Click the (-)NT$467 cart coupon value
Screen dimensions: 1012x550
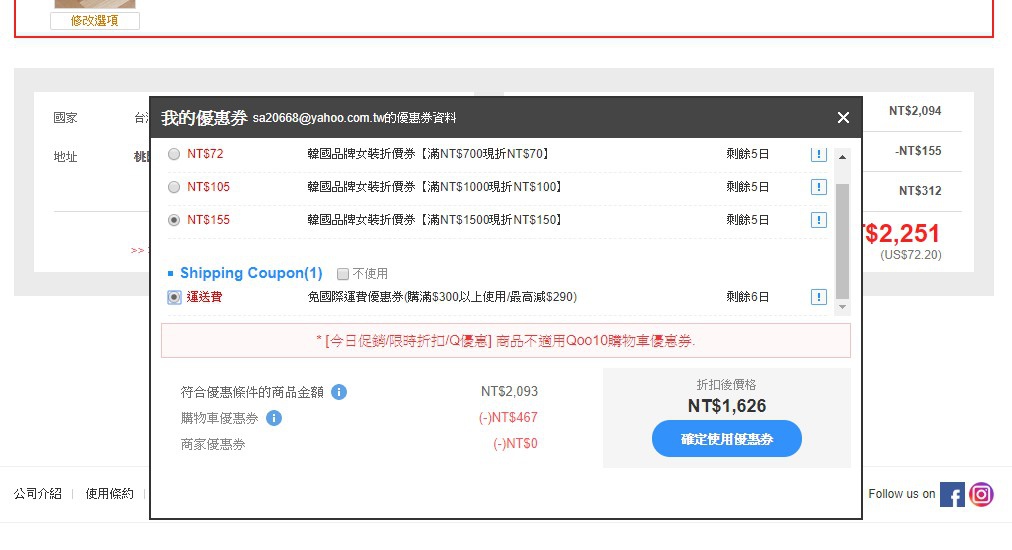tap(508, 418)
